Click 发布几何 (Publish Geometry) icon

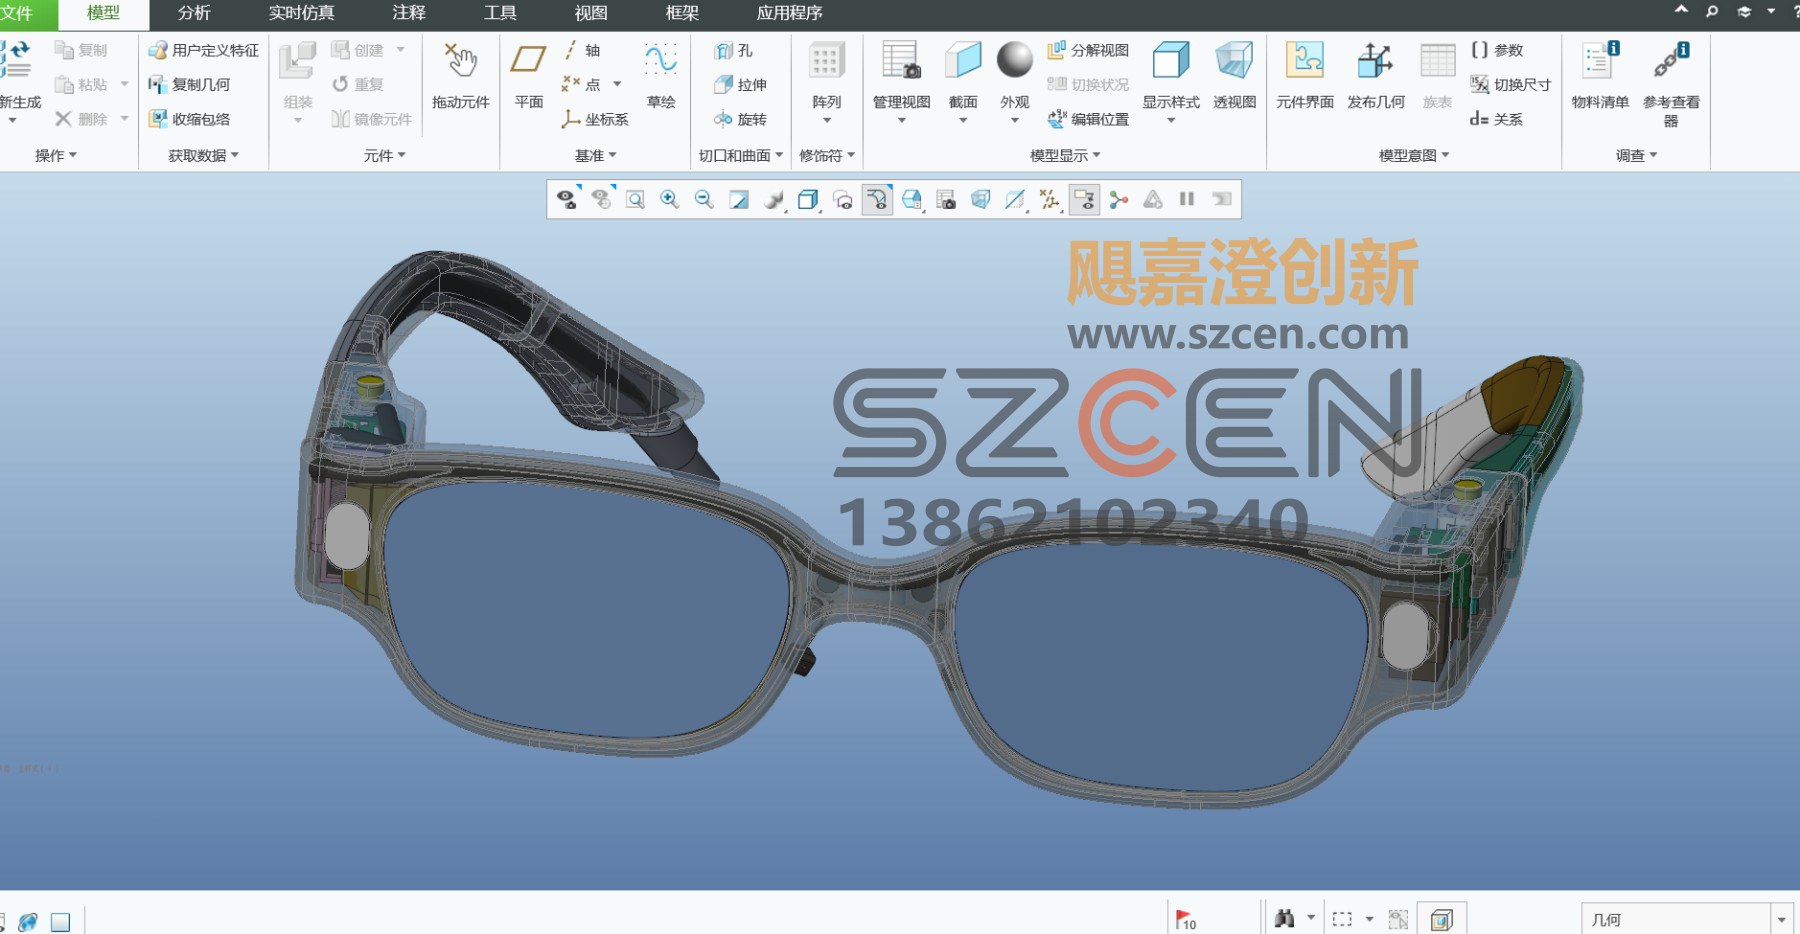coord(1375,62)
